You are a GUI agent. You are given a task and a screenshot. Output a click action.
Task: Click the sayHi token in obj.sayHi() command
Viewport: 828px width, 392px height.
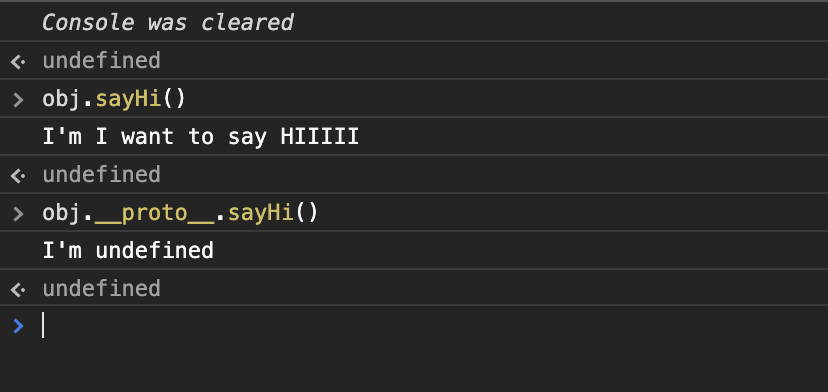[x=128, y=99]
